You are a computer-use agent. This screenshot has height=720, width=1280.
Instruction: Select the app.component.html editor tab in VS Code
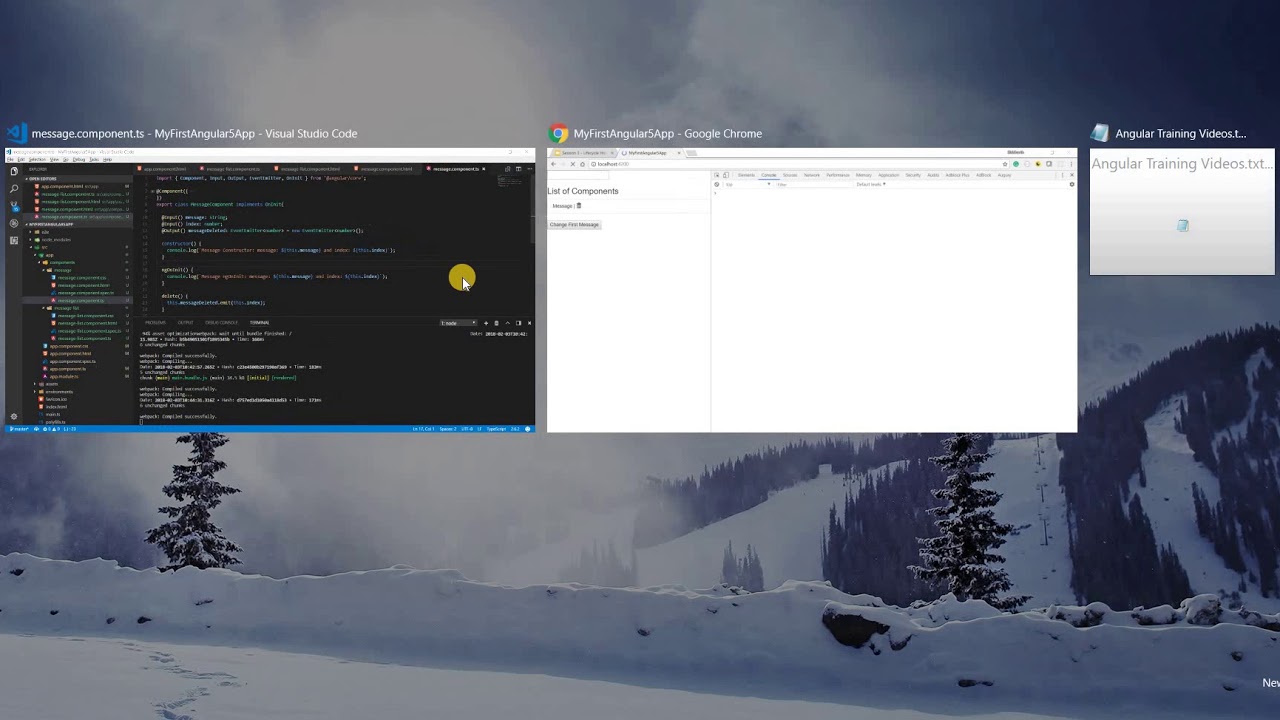click(163, 169)
